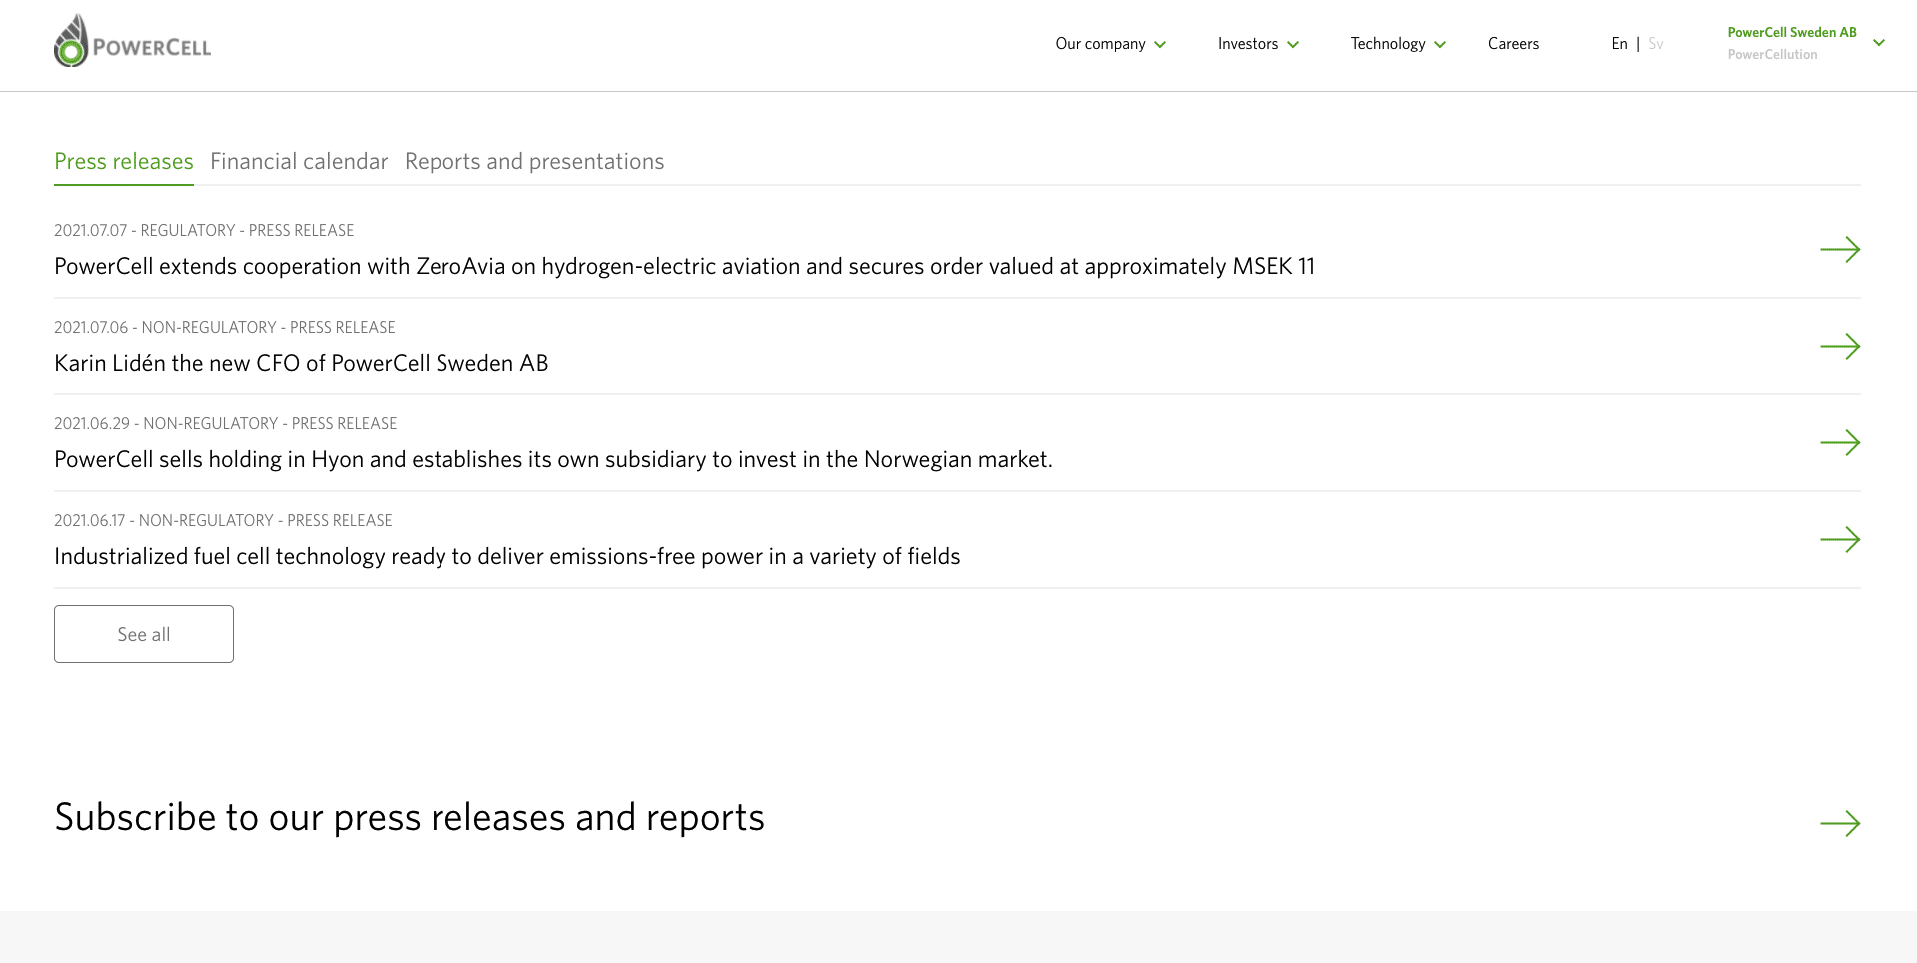
Task: Switch to Reports and presentations tab
Action: pos(535,162)
